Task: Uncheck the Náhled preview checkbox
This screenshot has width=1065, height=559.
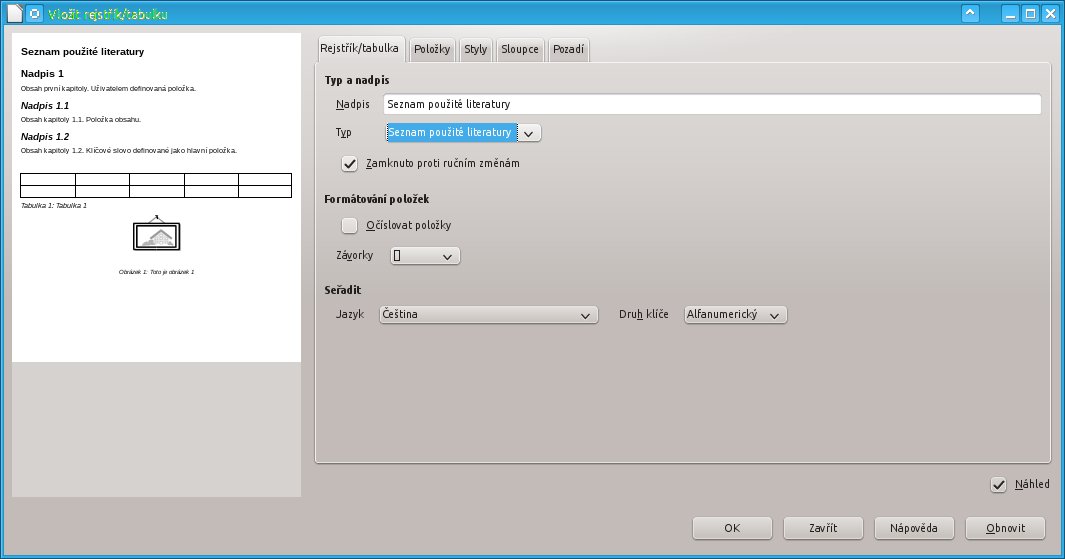Action: 998,484
